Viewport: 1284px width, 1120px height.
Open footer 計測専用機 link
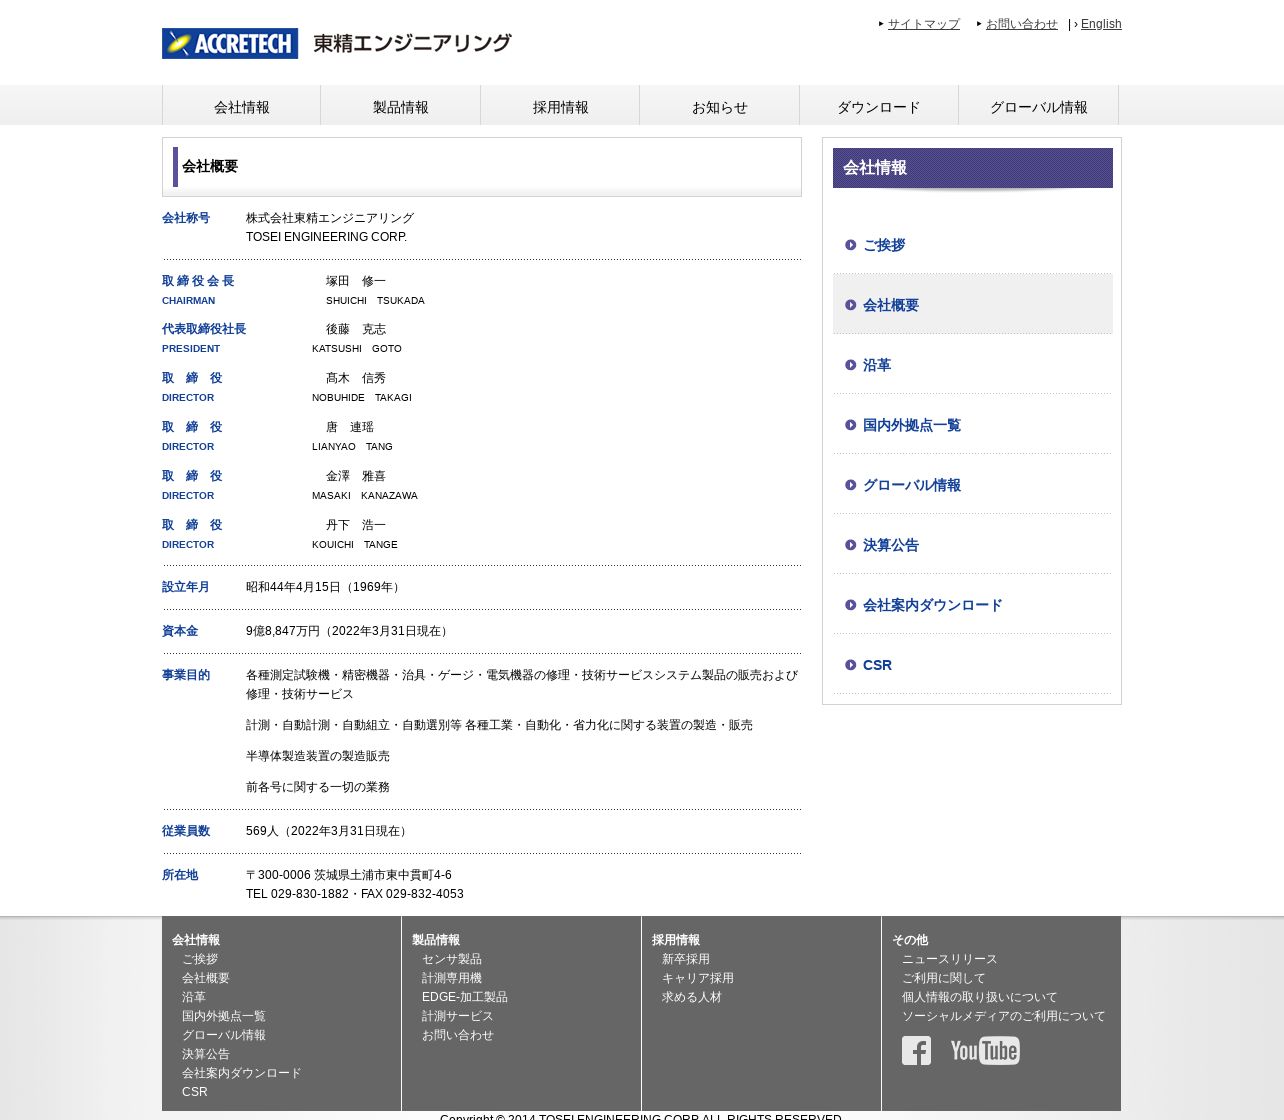[x=452, y=978]
